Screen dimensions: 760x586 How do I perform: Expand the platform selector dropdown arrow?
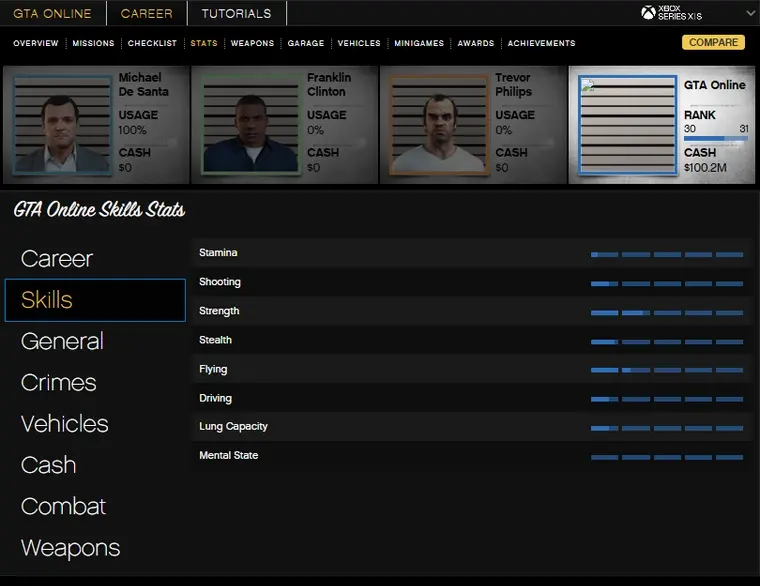(751, 13)
